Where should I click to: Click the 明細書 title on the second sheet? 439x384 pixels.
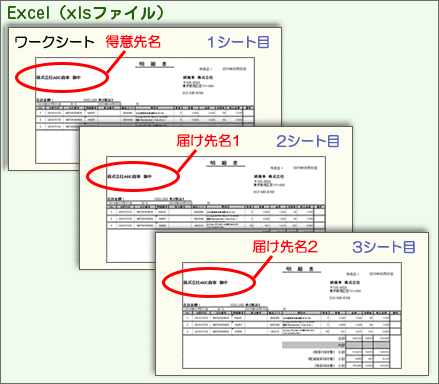pos(226,163)
